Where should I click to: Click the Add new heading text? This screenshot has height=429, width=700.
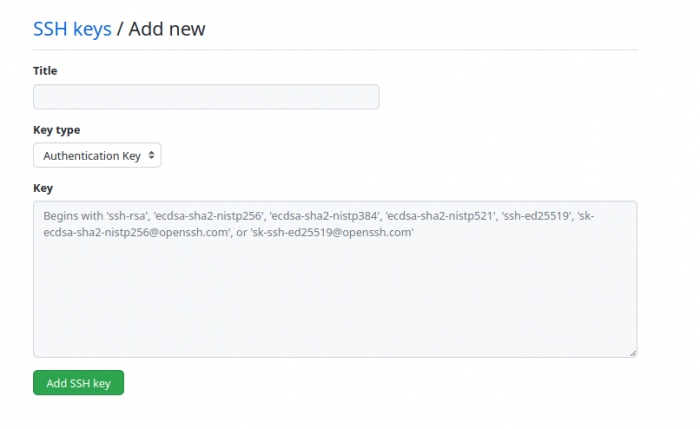coord(167,29)
